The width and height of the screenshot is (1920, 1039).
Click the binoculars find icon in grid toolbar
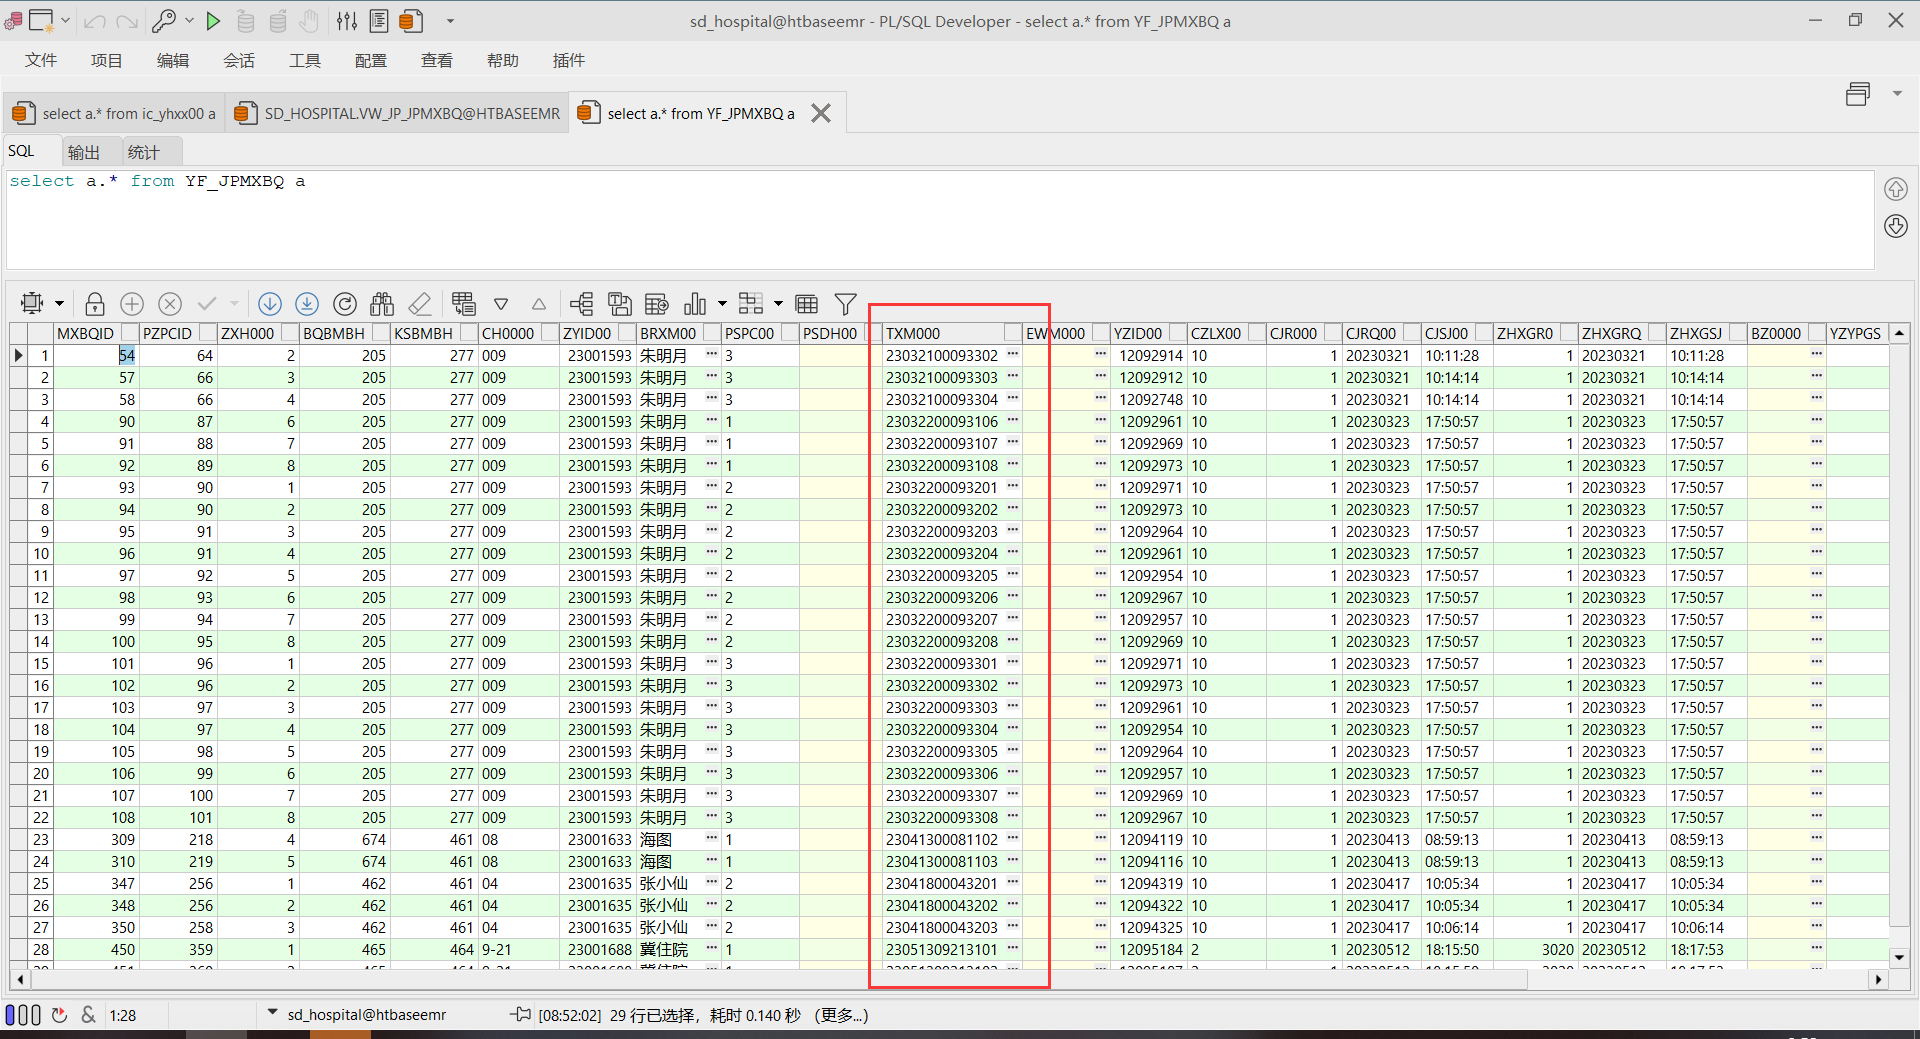[x=382, y=304]
